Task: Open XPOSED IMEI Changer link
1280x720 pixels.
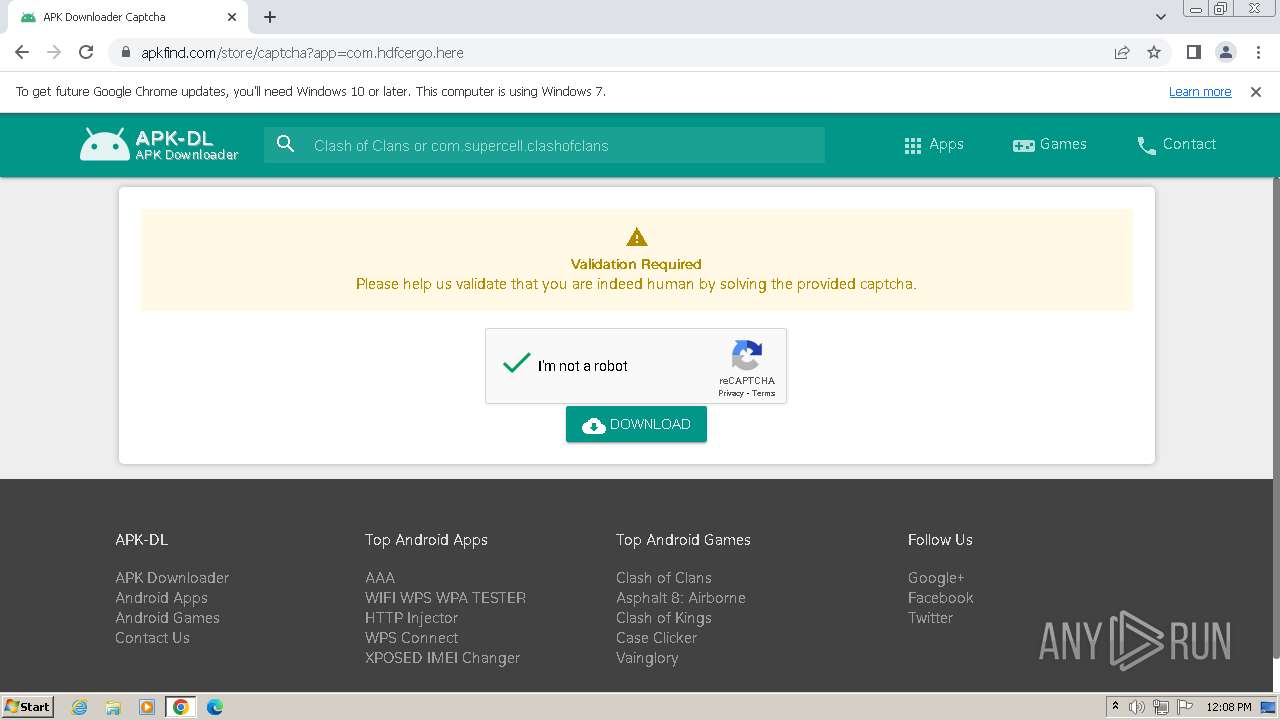Action: (442, 658)
